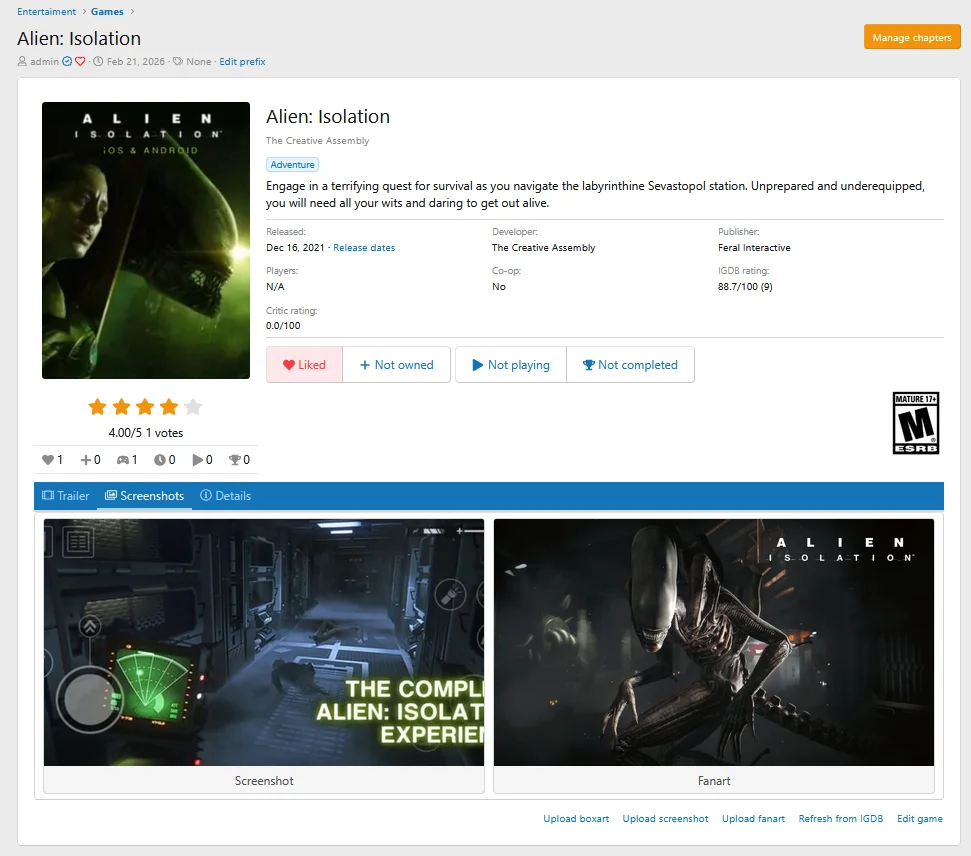Click the empty fifth rating star
The height and width of the screenshot is (856, 971).
point(193,407)
